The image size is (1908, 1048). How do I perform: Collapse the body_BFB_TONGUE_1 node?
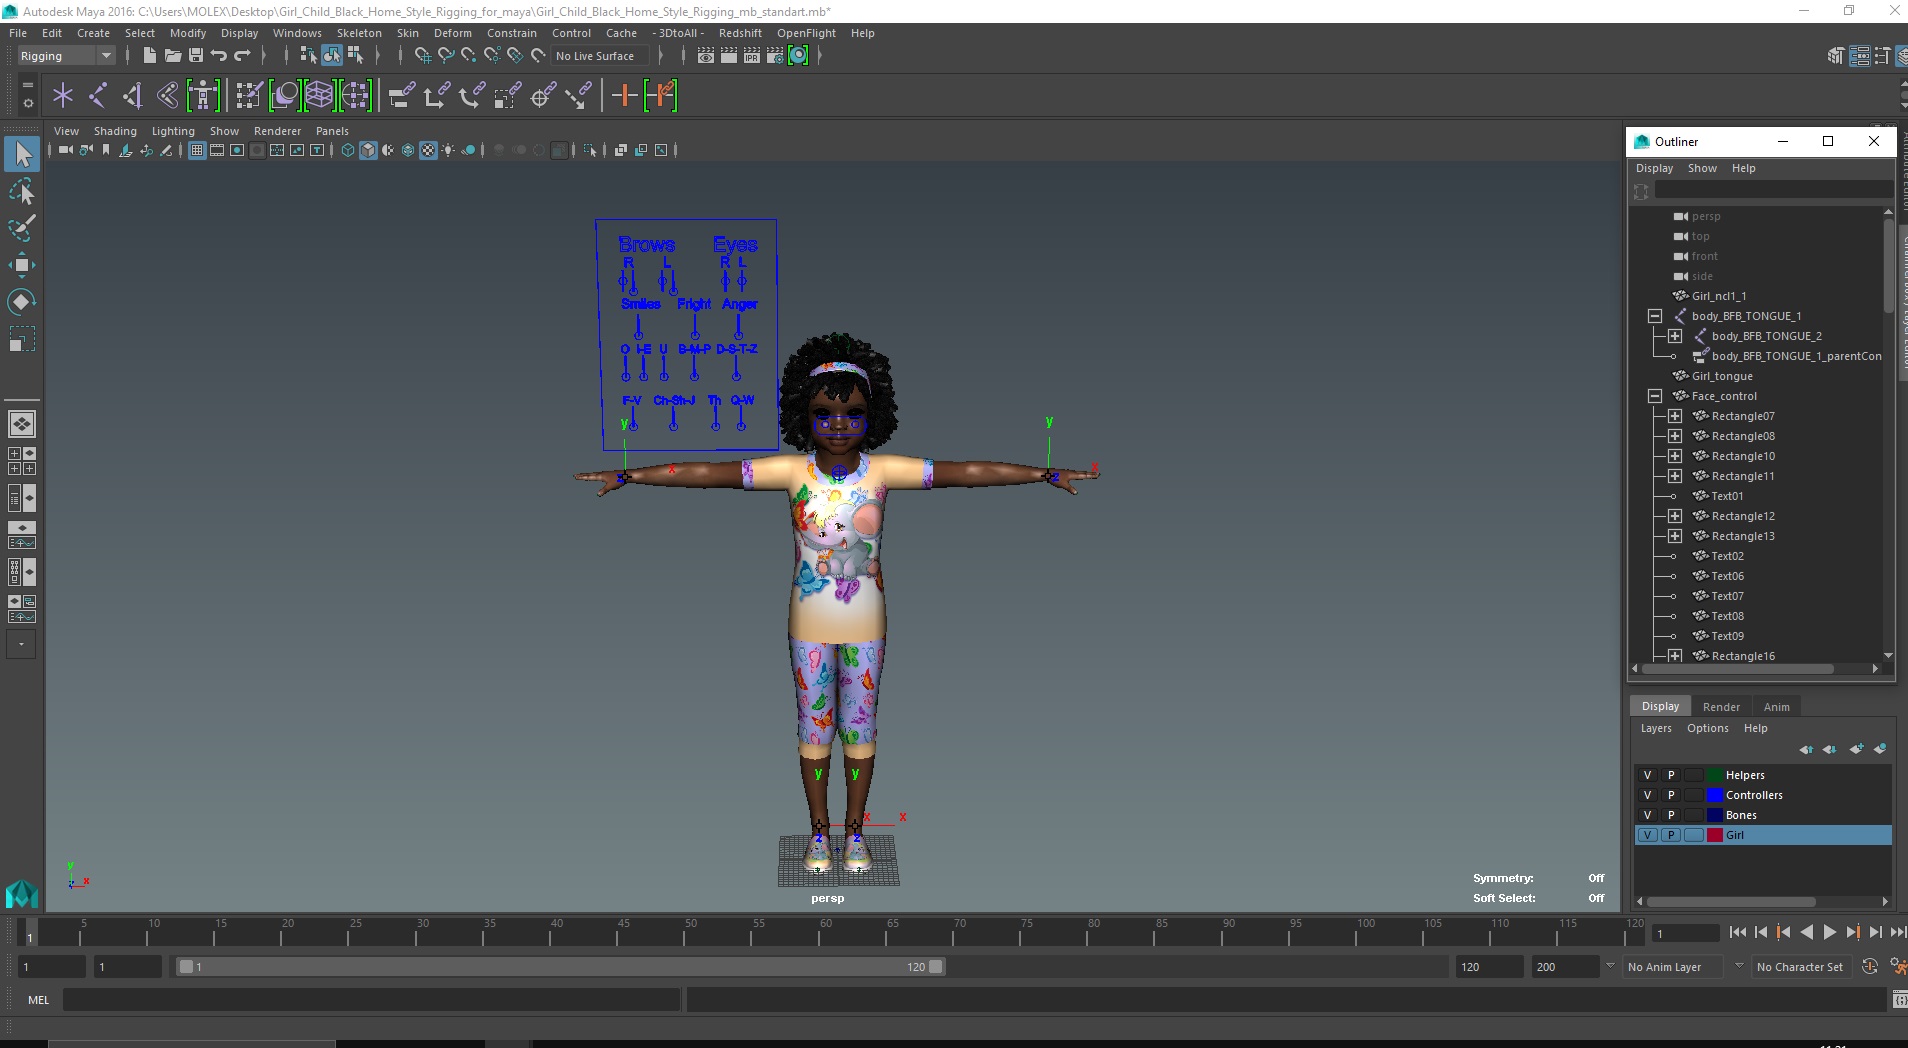1655,316
